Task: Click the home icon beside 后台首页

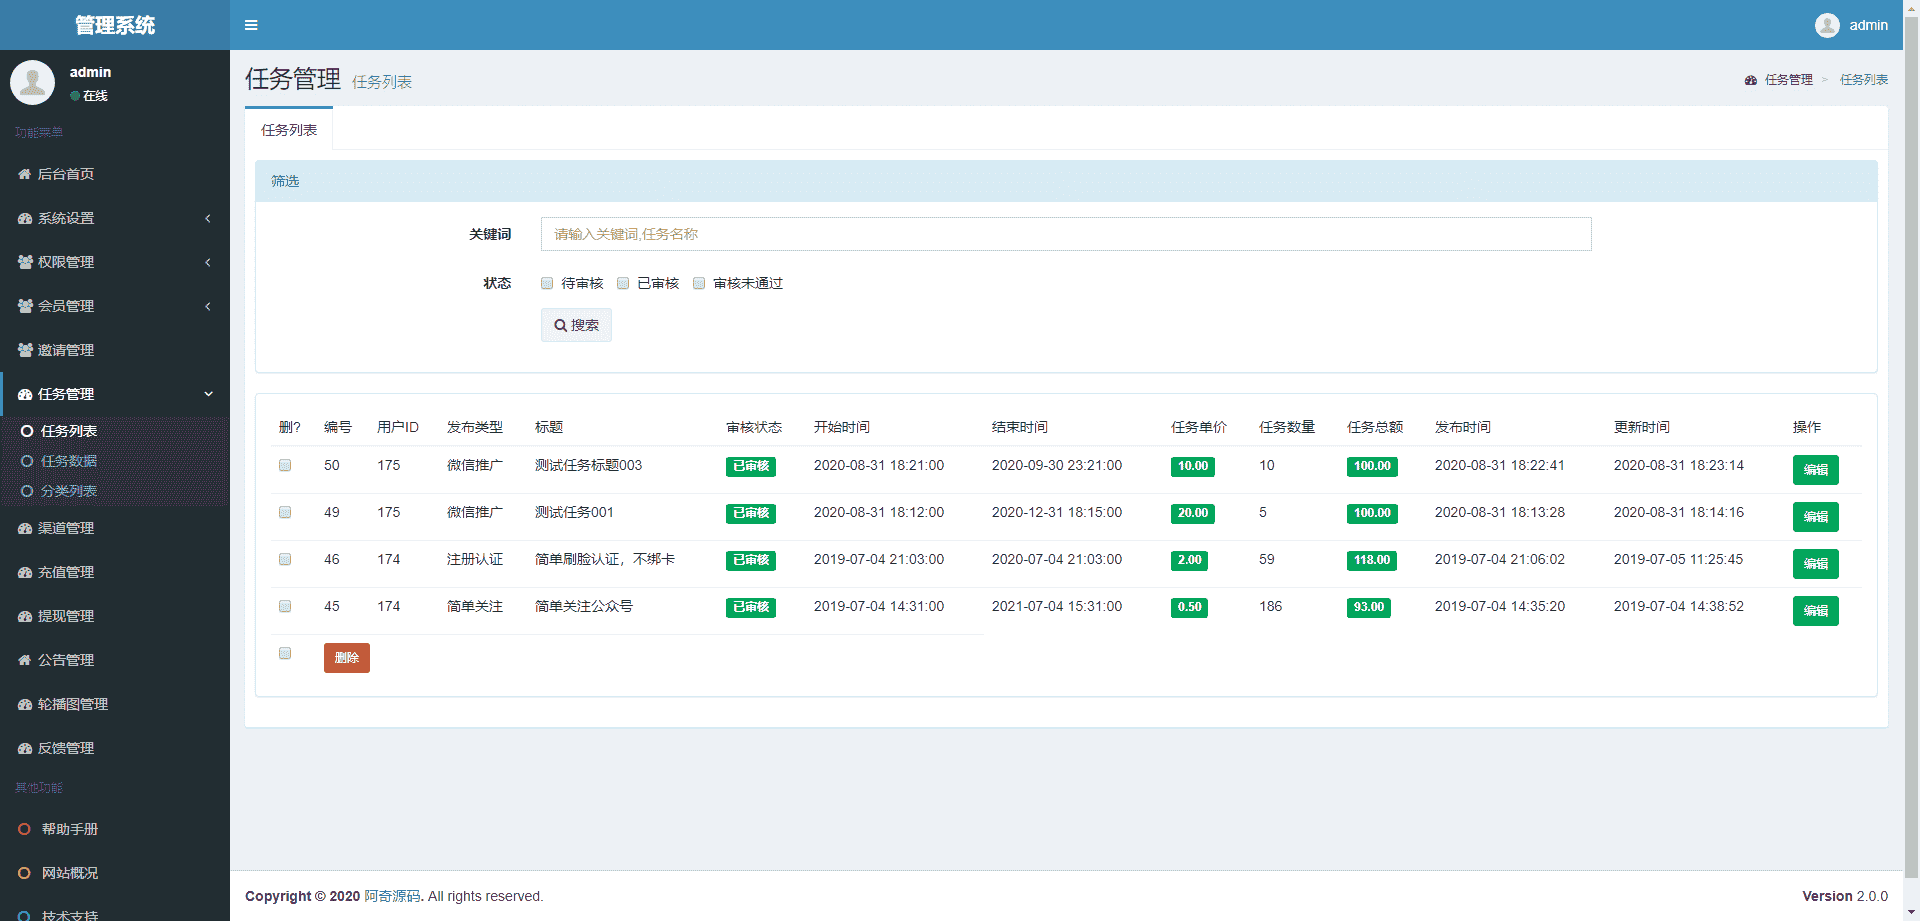Action: (x=25, y=174)
